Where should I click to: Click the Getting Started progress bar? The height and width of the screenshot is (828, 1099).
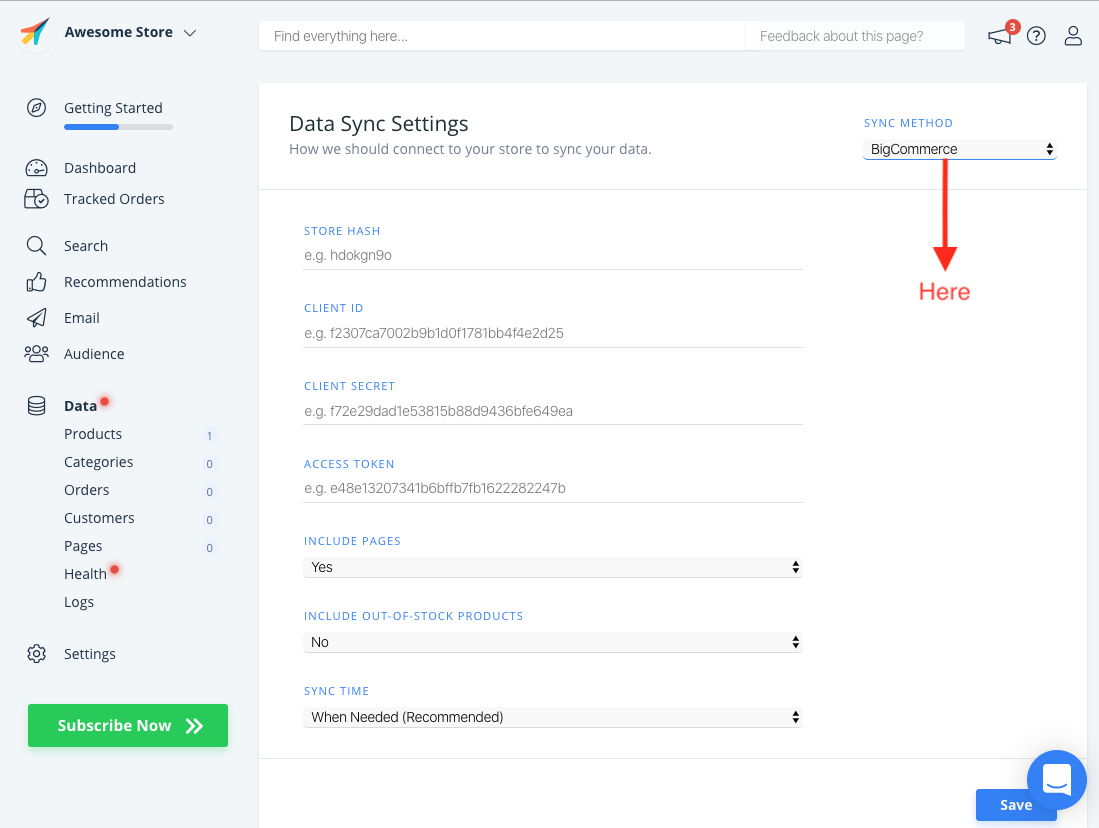pos(118,127)
